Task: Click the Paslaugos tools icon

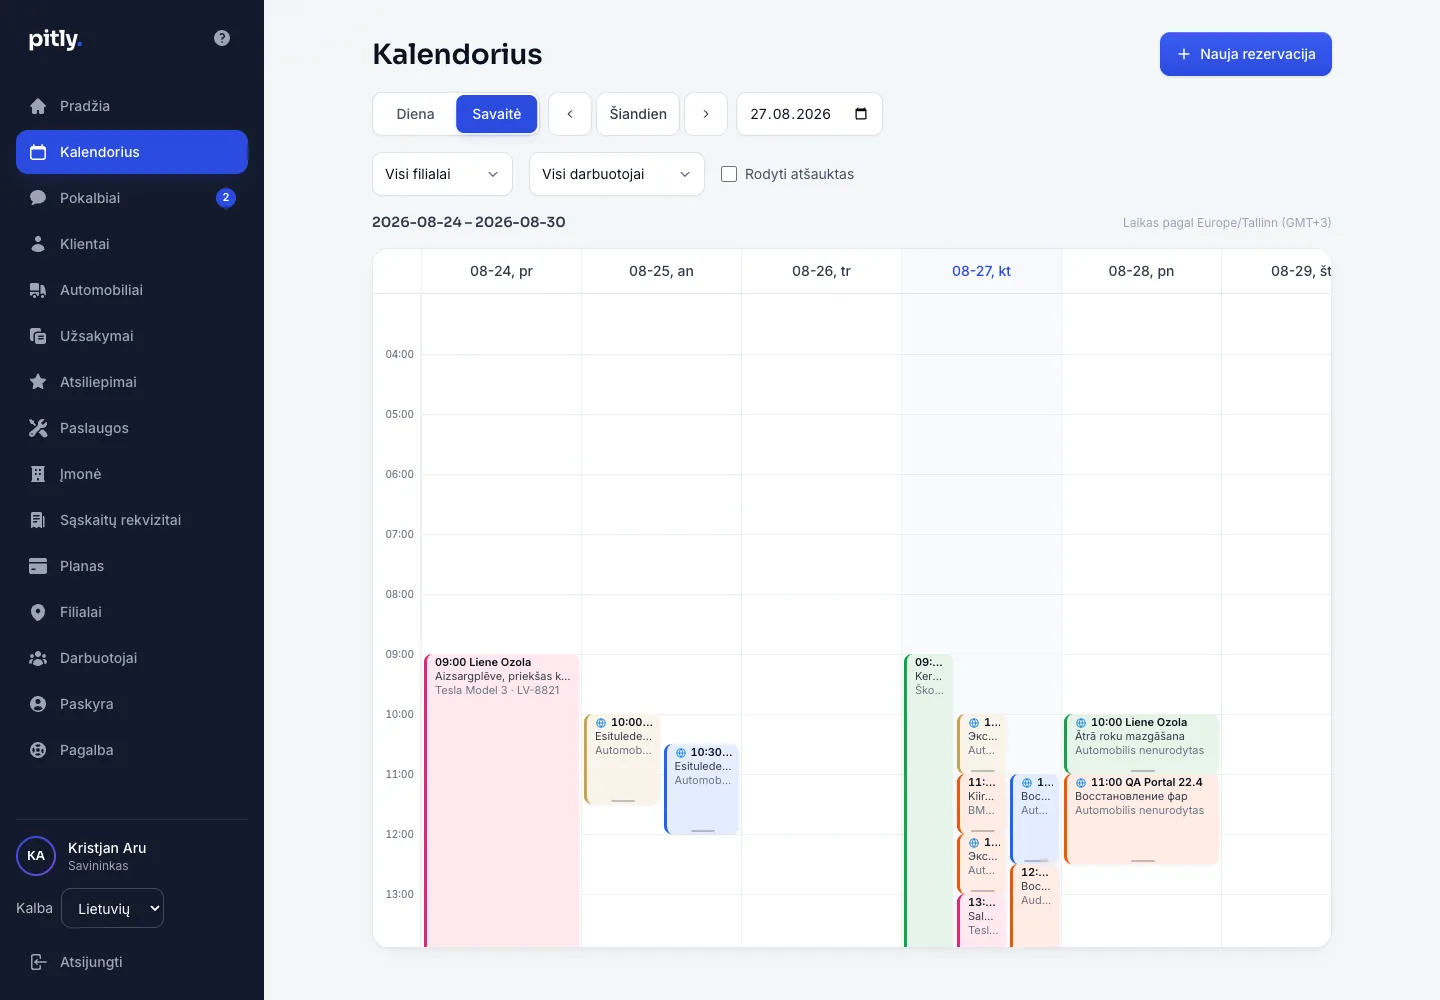Action: [38, 428]
